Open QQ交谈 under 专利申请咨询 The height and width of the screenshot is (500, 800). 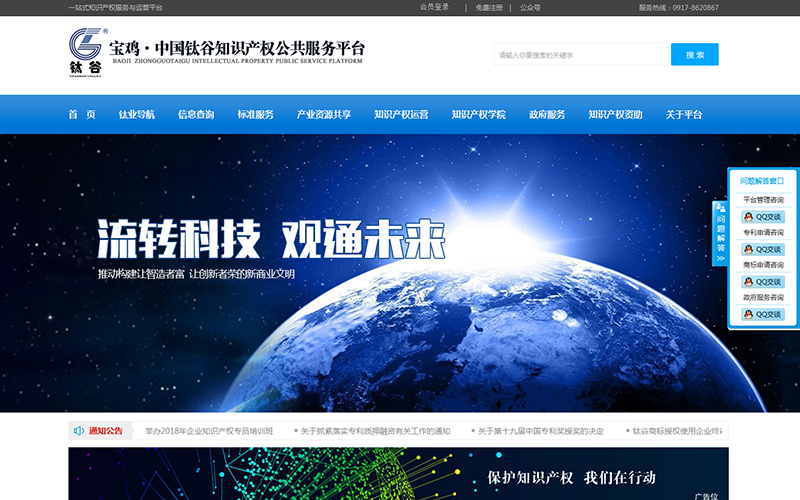(763, 249)
